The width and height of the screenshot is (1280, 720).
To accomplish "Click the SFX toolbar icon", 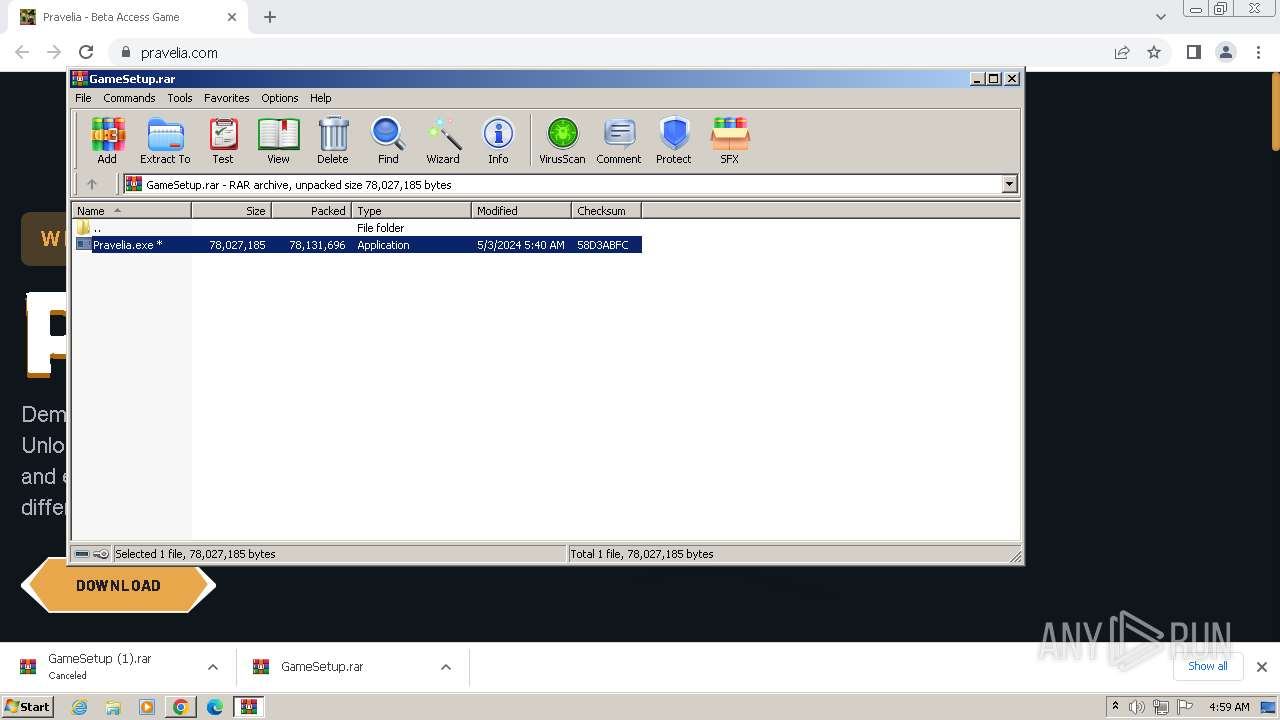I will (x=730, y=140).
